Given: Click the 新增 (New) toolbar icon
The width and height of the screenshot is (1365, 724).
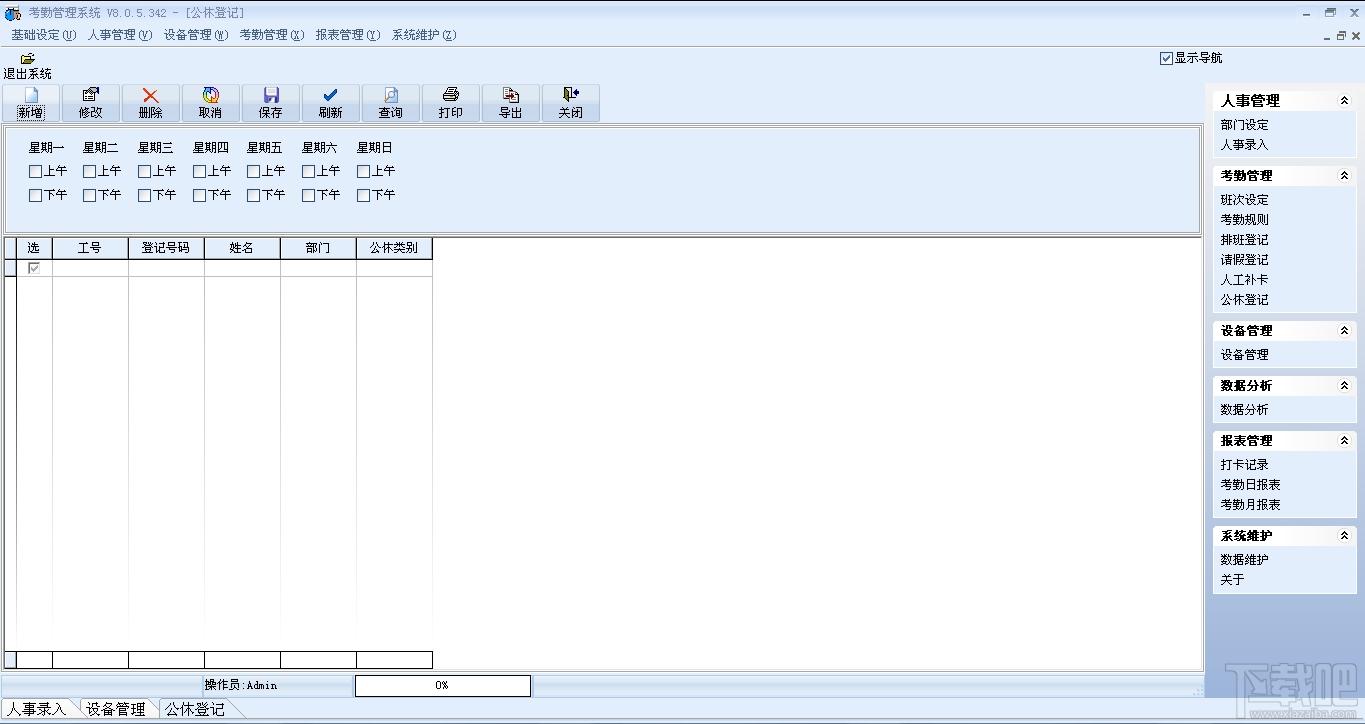Looking at the screenshot, I should pyautogui.click(x=31, y=95).
